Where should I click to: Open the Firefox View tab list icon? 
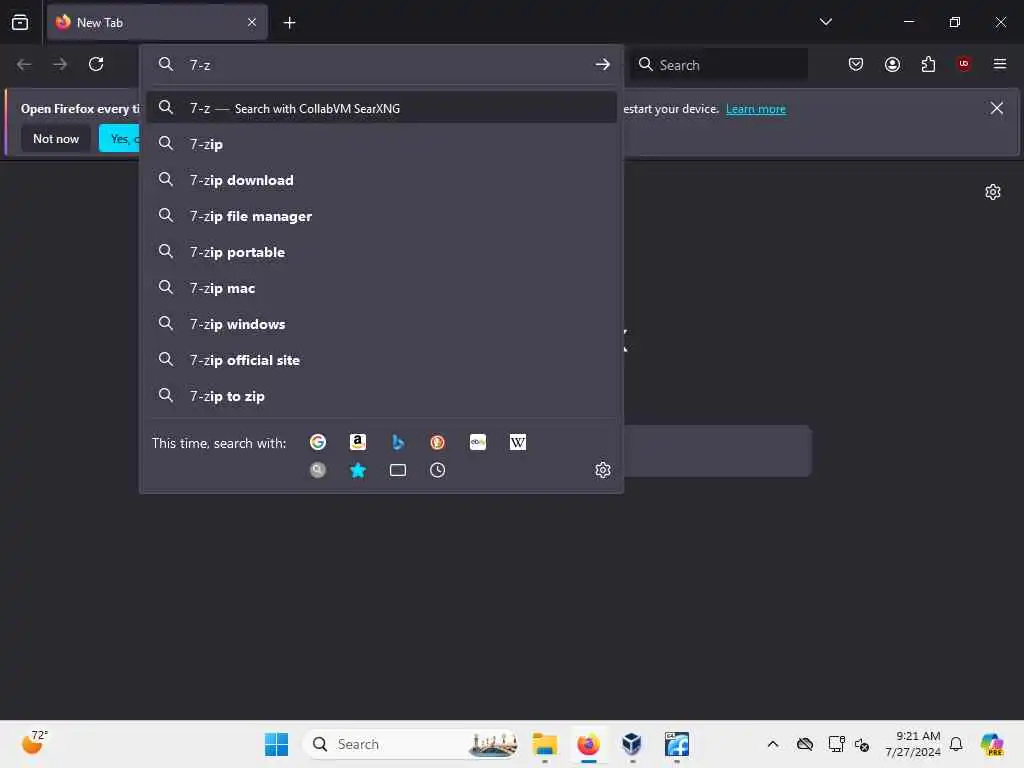click(20, 22)
